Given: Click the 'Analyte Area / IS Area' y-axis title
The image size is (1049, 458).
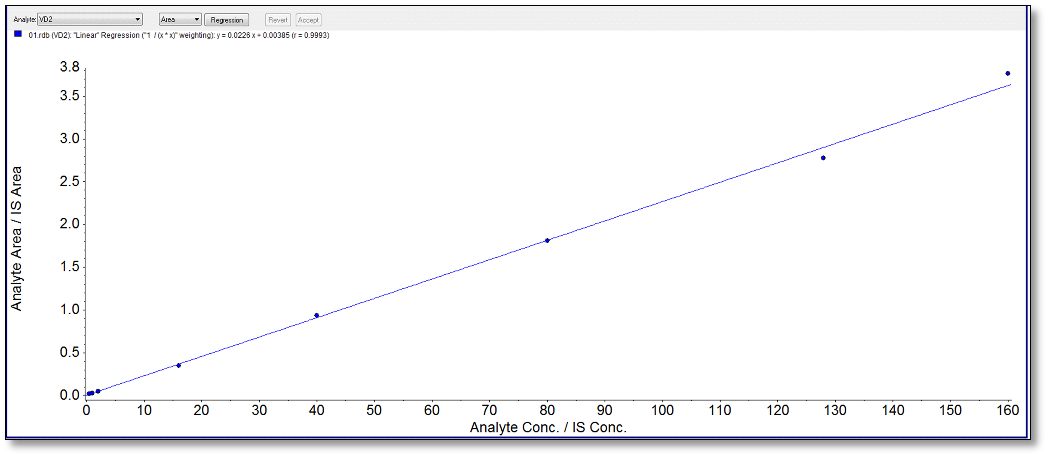Looking at the screenshot, I should point(17,237).
